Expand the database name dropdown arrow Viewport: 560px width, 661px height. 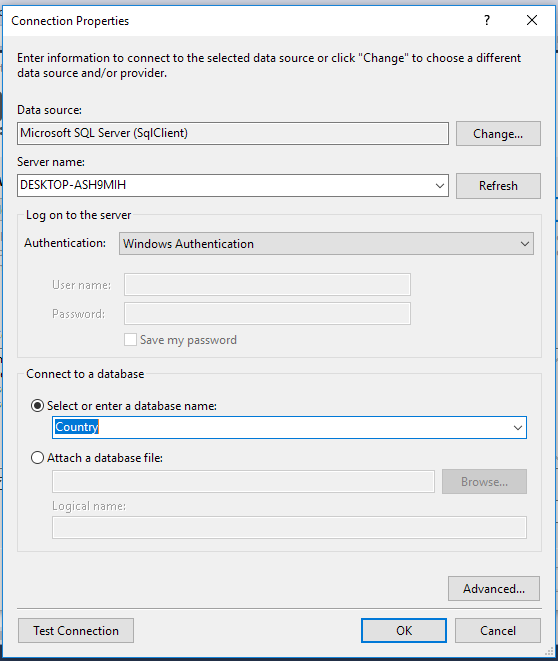pyautogui.click(x=518, y=428)
